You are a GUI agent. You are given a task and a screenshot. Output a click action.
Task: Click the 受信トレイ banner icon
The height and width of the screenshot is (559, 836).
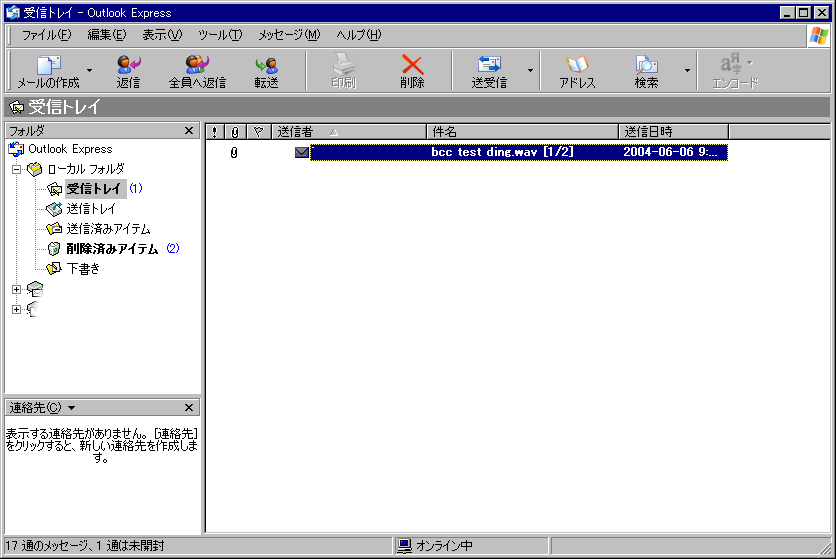(x=17, y=107)
